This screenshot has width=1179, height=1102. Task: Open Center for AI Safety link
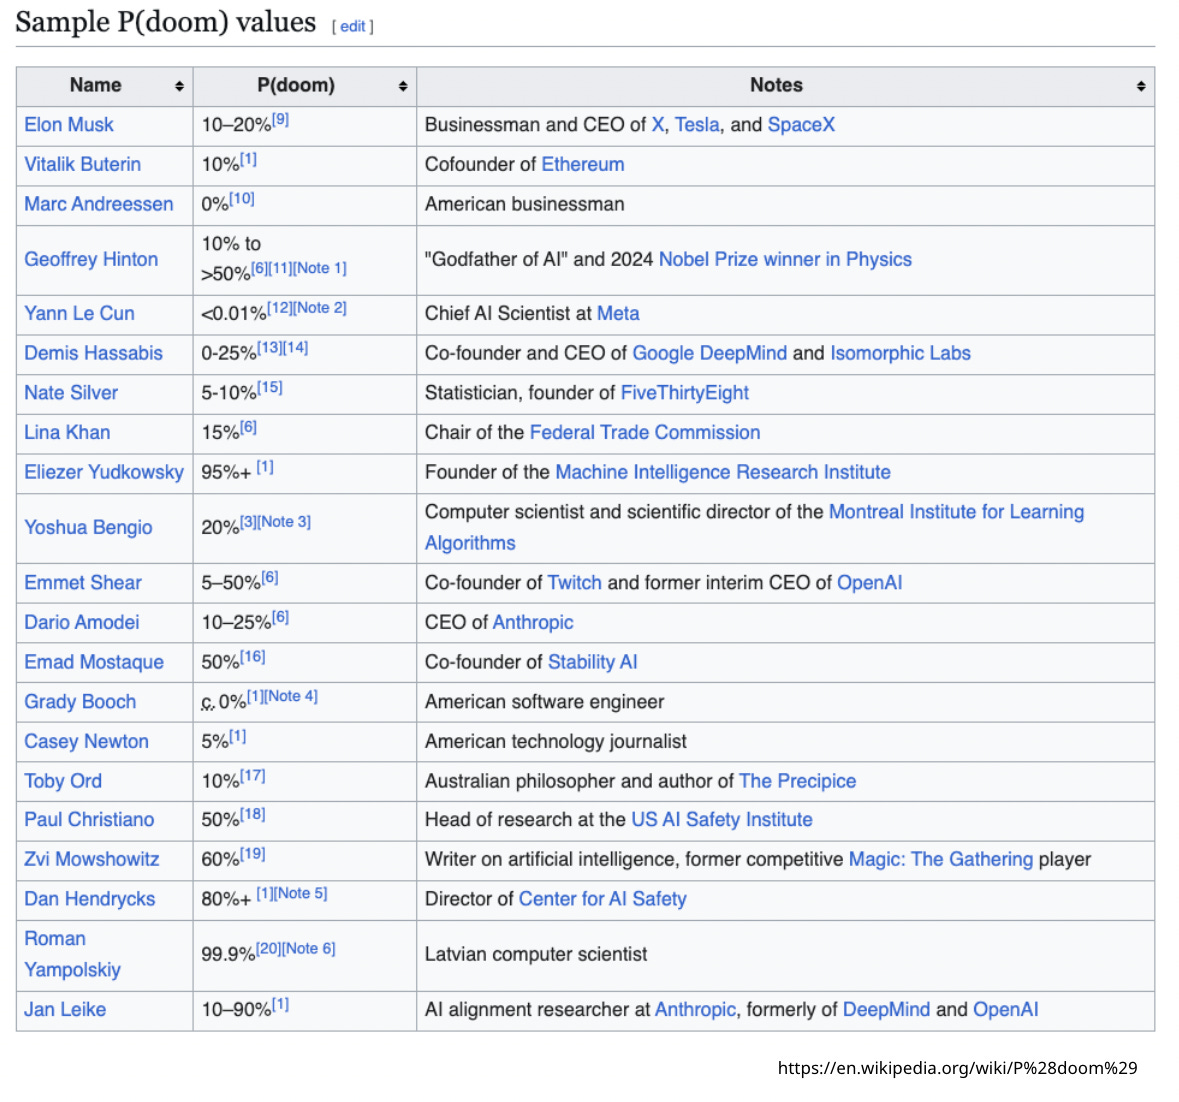click(602, 900)
